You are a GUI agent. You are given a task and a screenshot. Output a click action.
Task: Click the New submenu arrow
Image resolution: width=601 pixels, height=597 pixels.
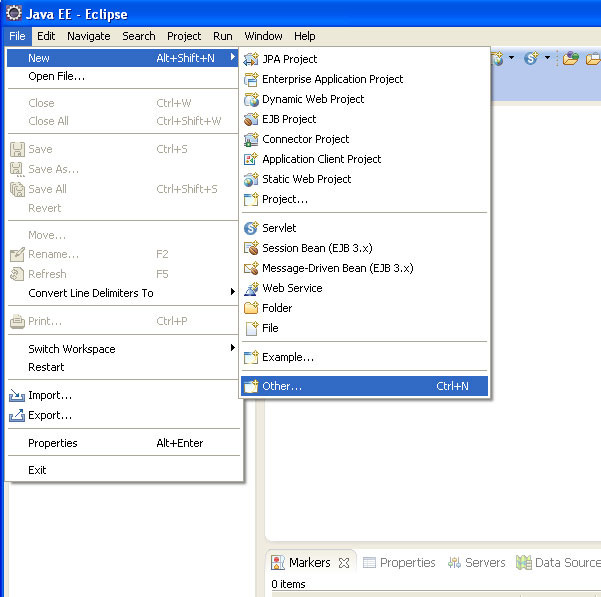232,57
